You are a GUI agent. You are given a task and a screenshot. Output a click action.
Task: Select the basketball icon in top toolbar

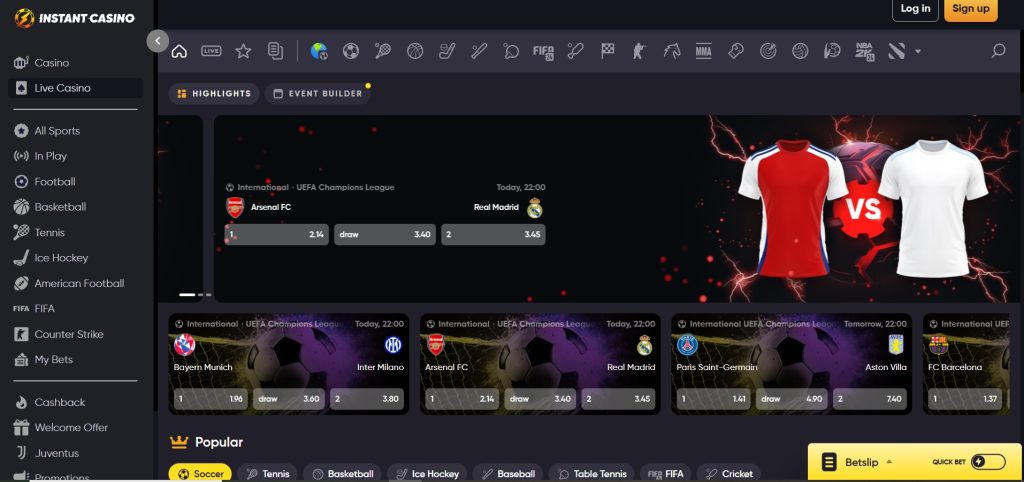415,51
